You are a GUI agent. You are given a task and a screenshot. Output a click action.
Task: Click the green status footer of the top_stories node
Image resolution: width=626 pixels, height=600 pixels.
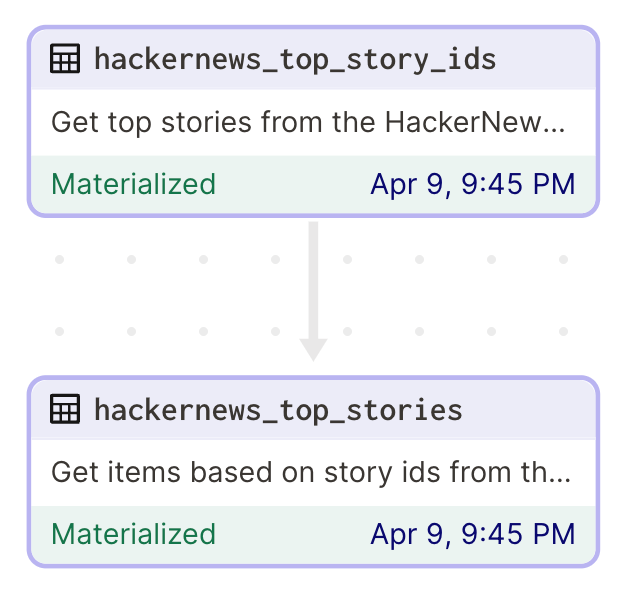point(313,535)
